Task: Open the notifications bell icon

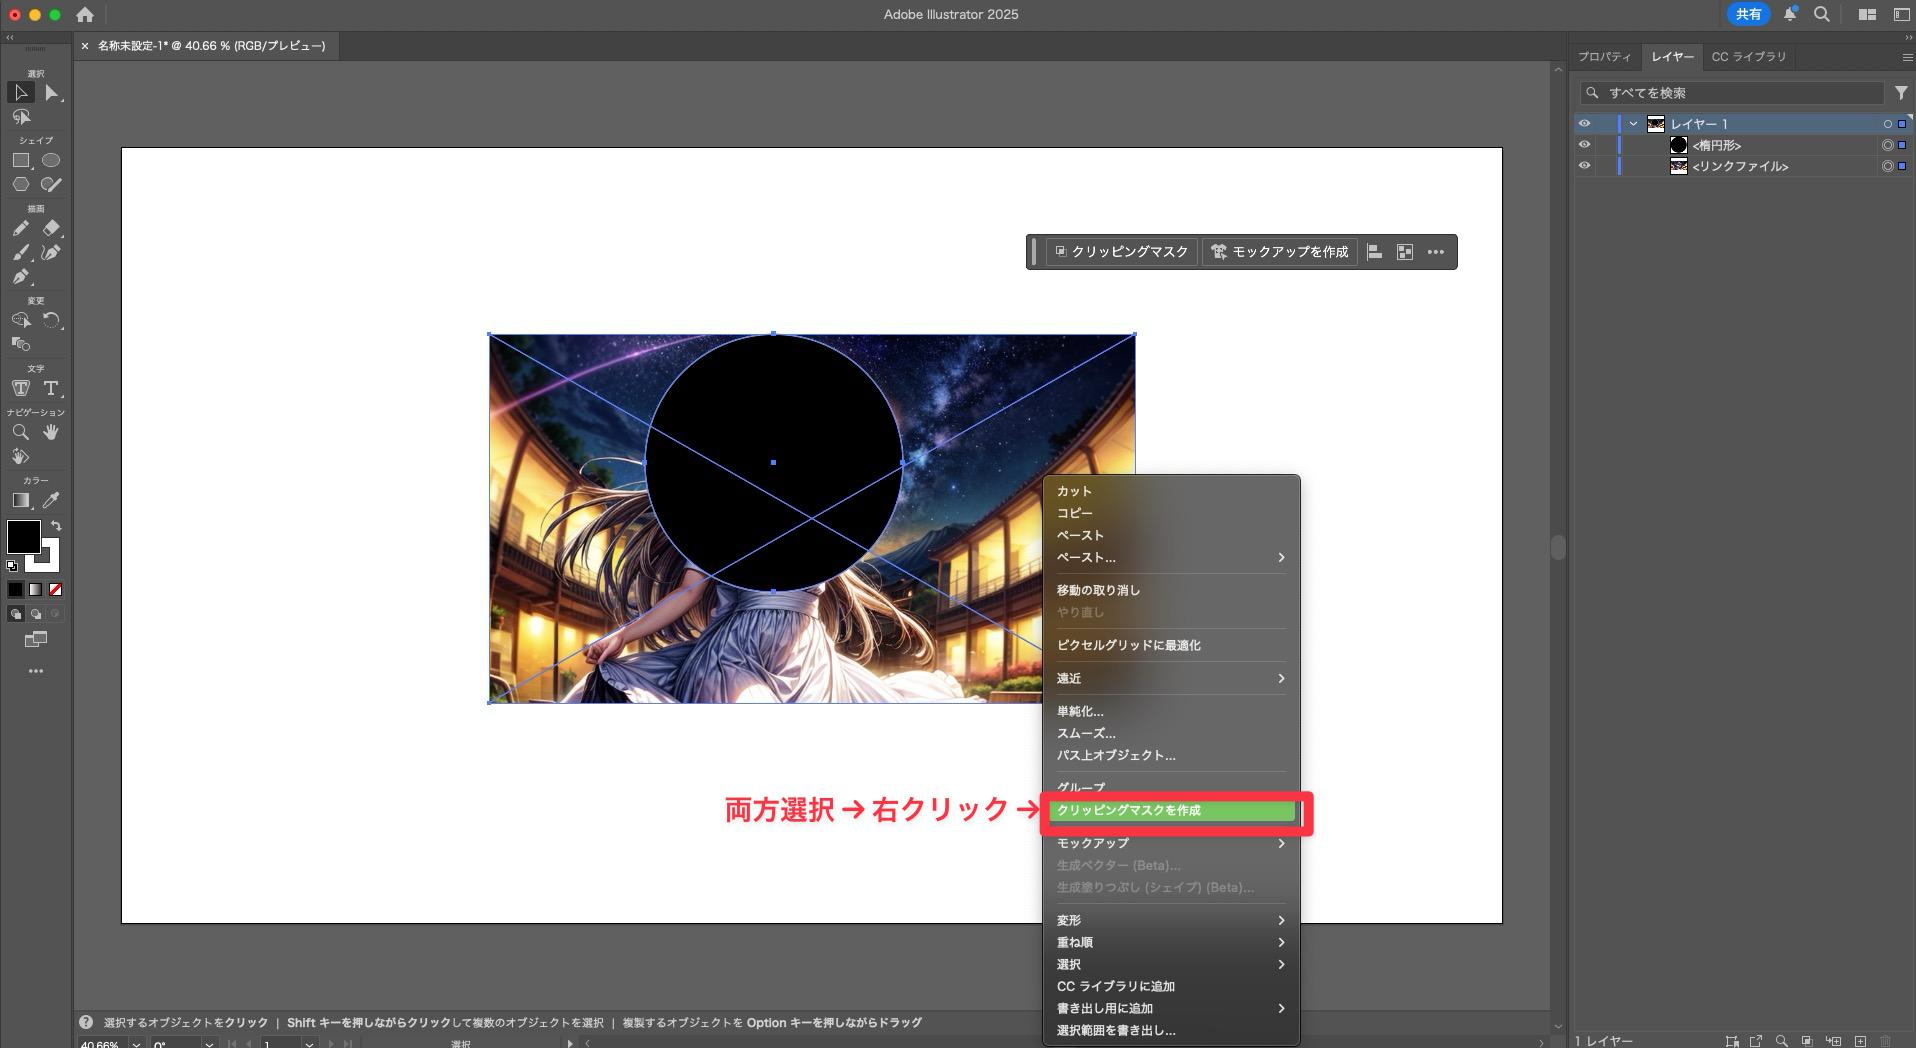Action: (1791, 14)
